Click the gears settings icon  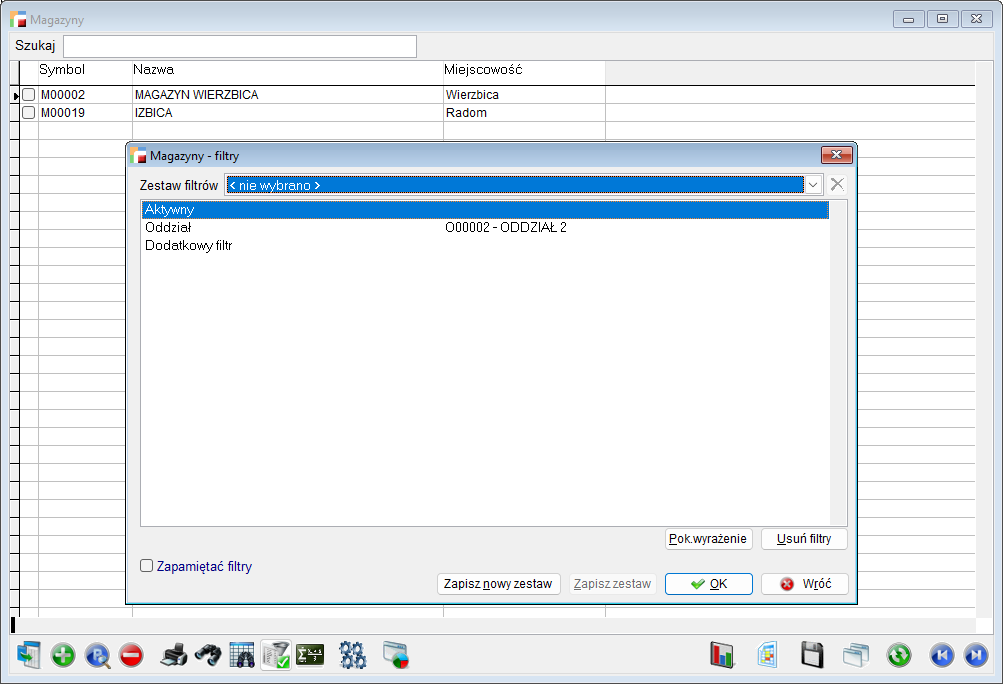pyautogui.click(x=353, y=656)
